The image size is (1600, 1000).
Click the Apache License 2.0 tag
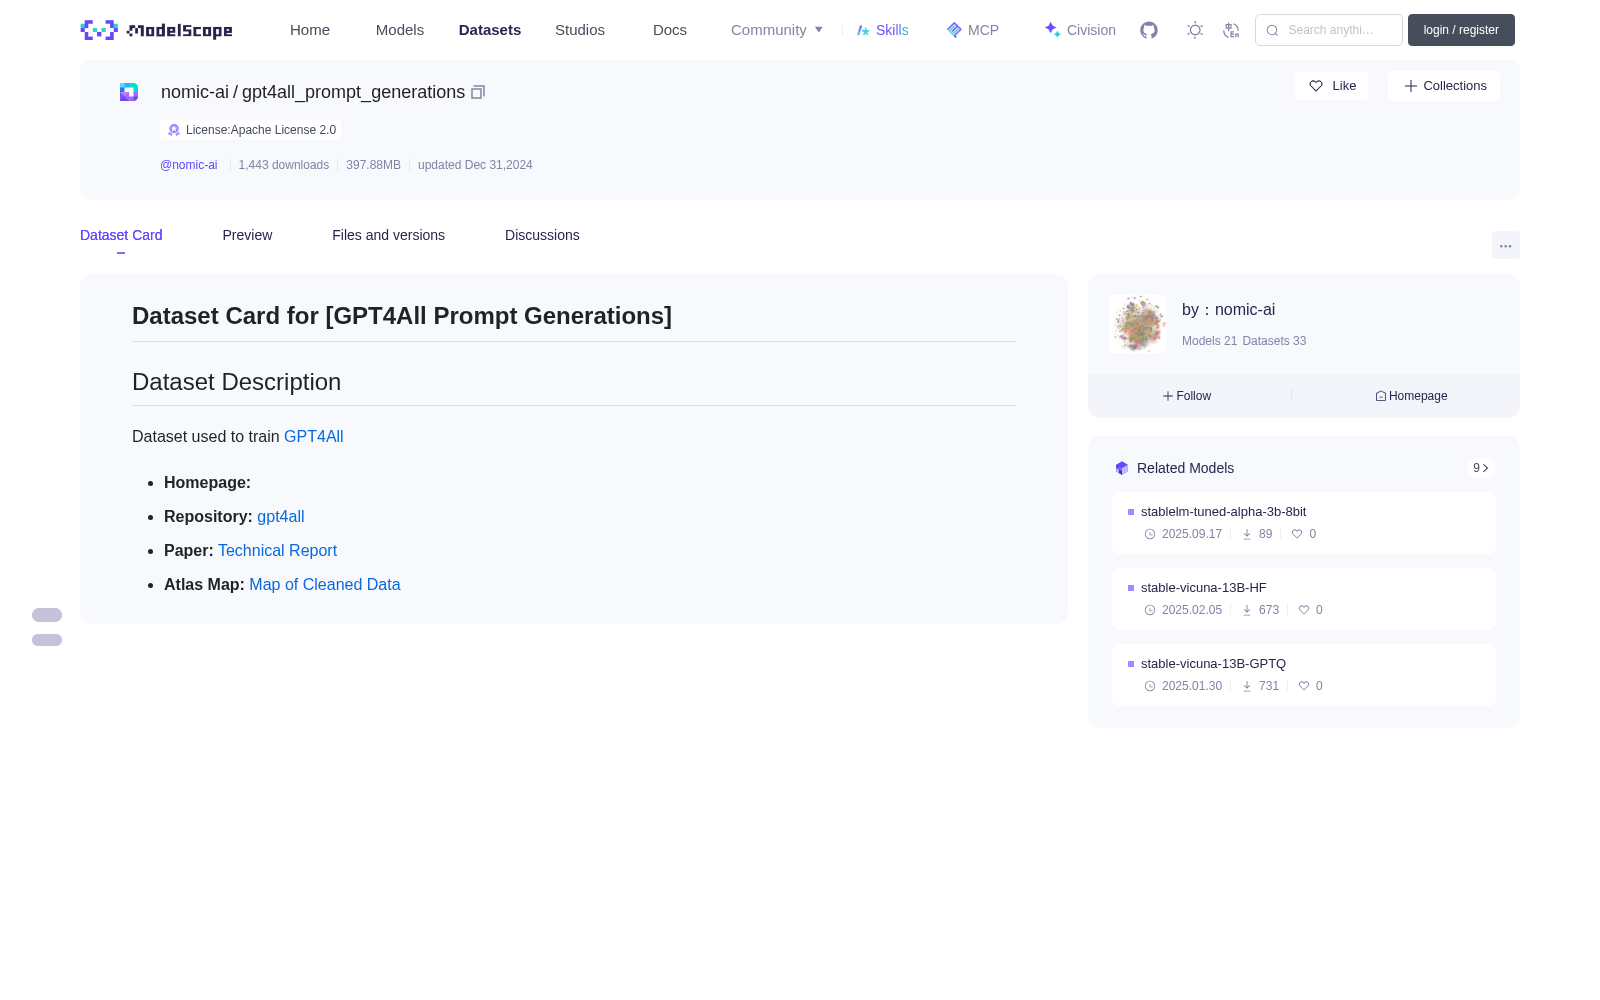(251, 130)
